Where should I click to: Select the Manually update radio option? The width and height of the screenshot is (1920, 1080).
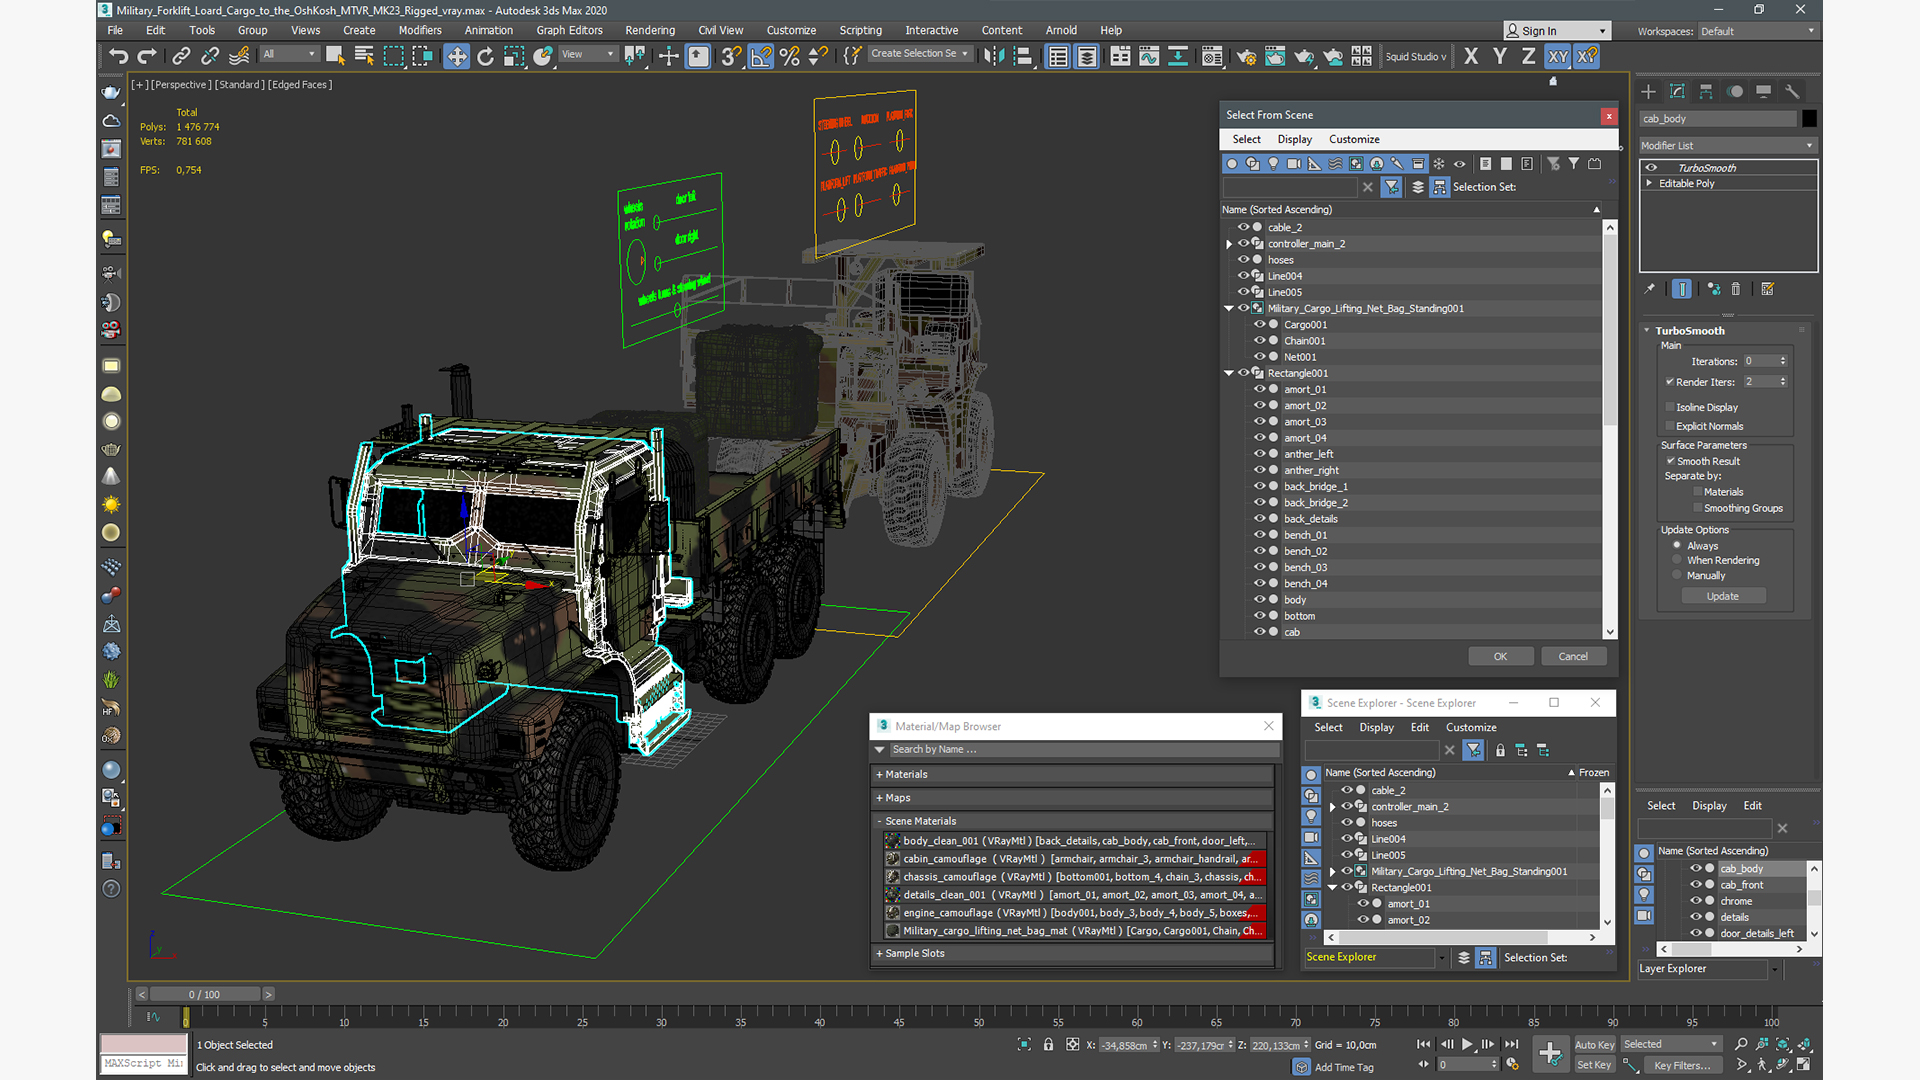click(x=1677, y=575)
